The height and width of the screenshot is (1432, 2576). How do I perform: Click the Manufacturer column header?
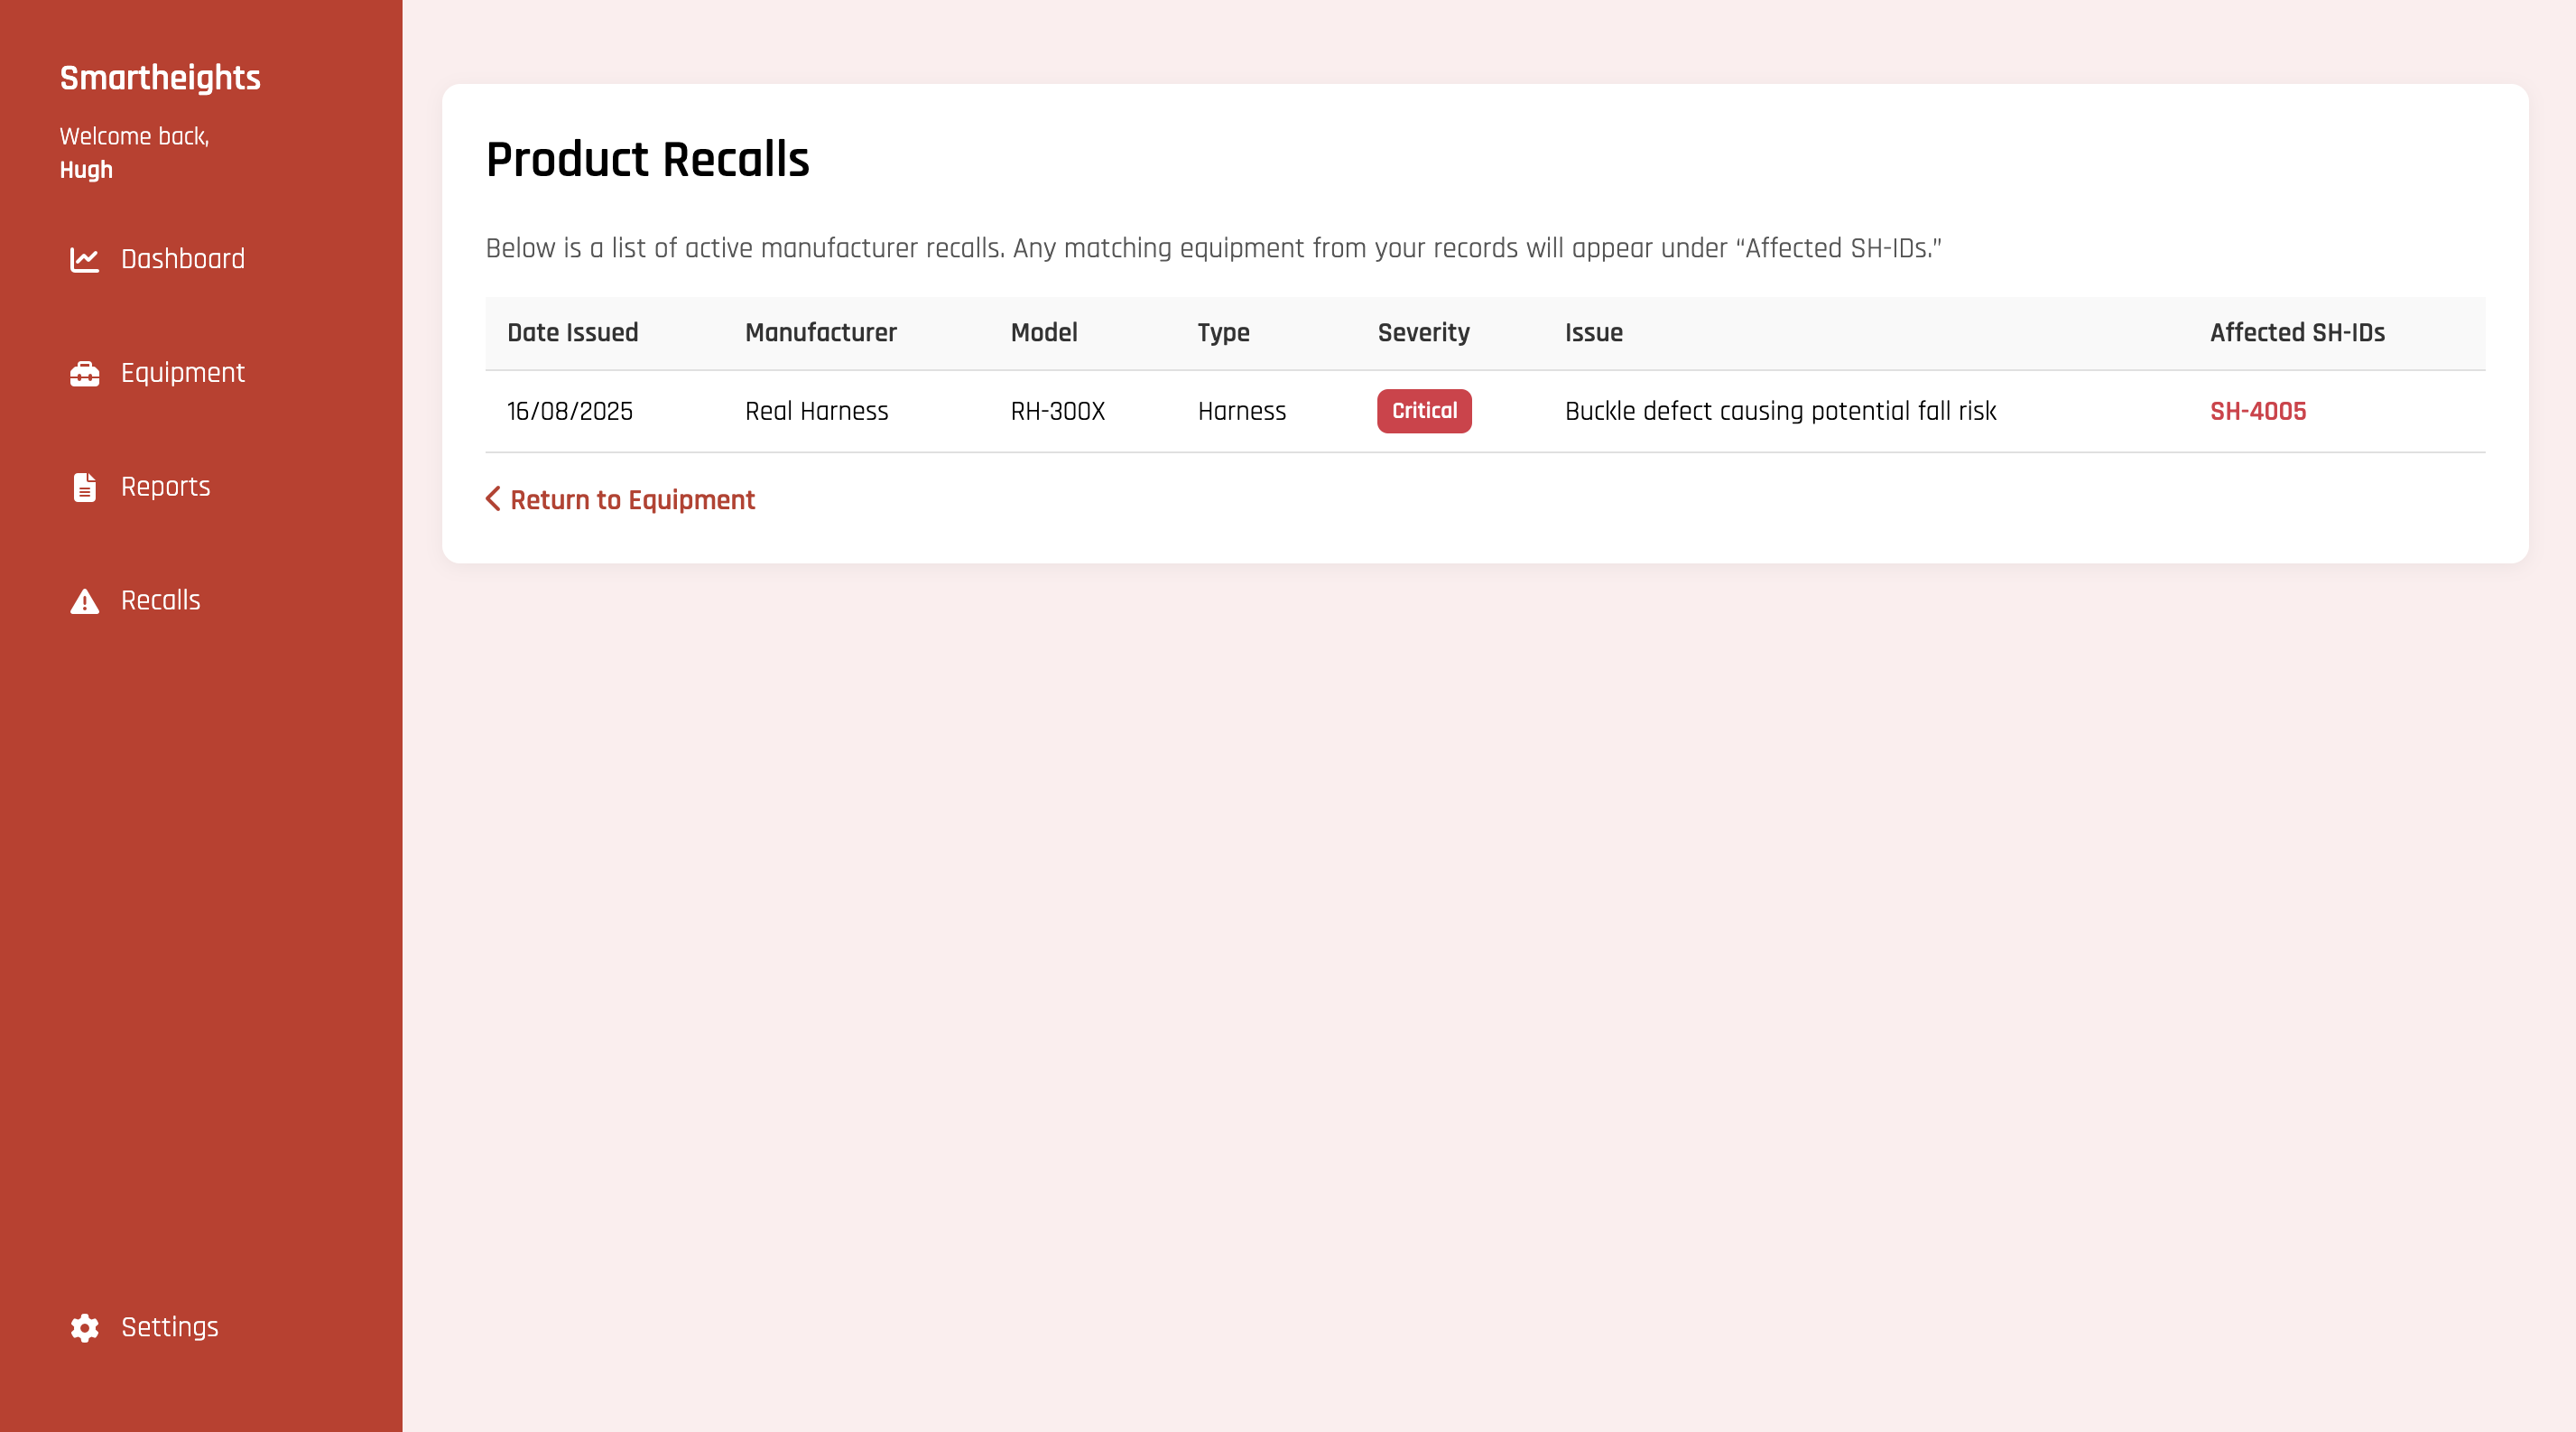[x=820, y=333]
